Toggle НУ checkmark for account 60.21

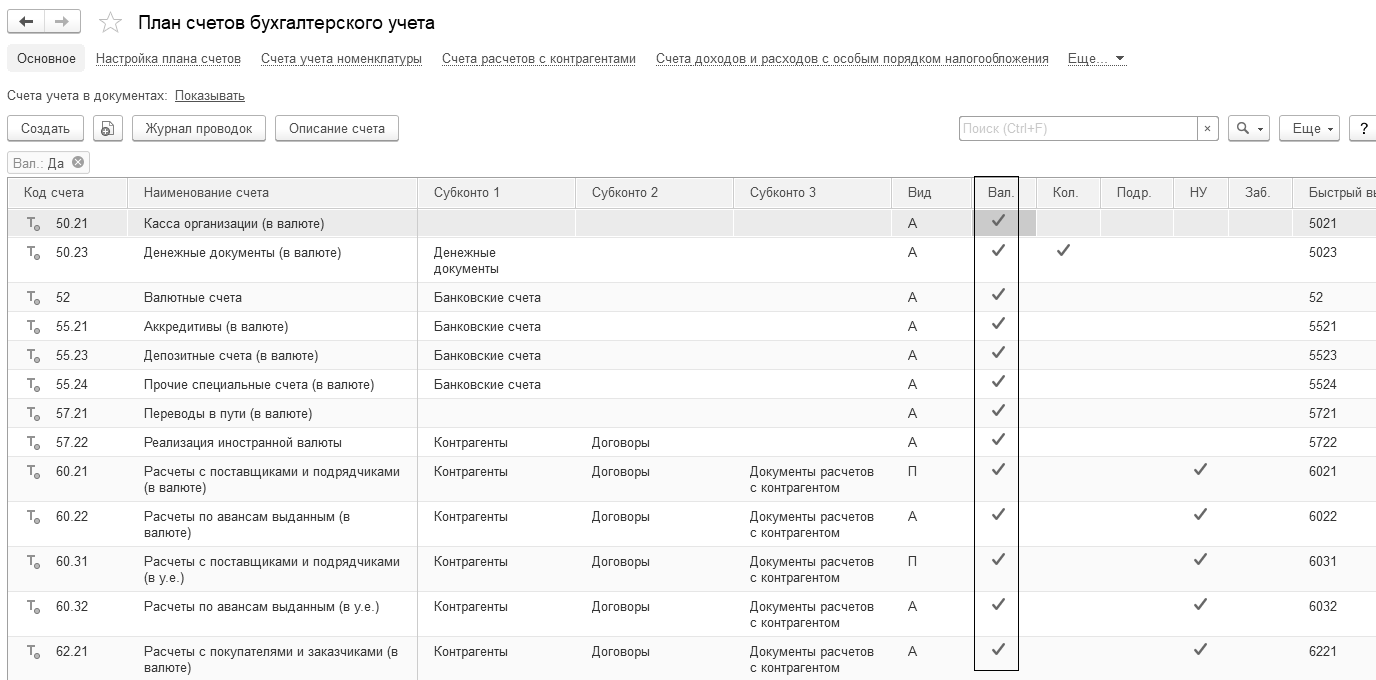coord(1200,469)
